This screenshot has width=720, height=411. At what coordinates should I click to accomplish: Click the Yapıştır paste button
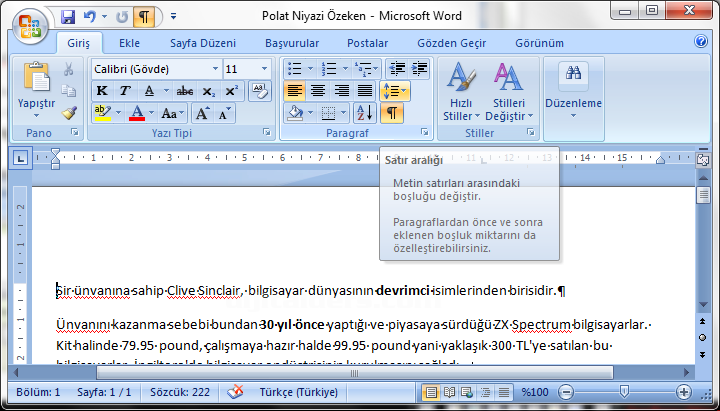36,90
